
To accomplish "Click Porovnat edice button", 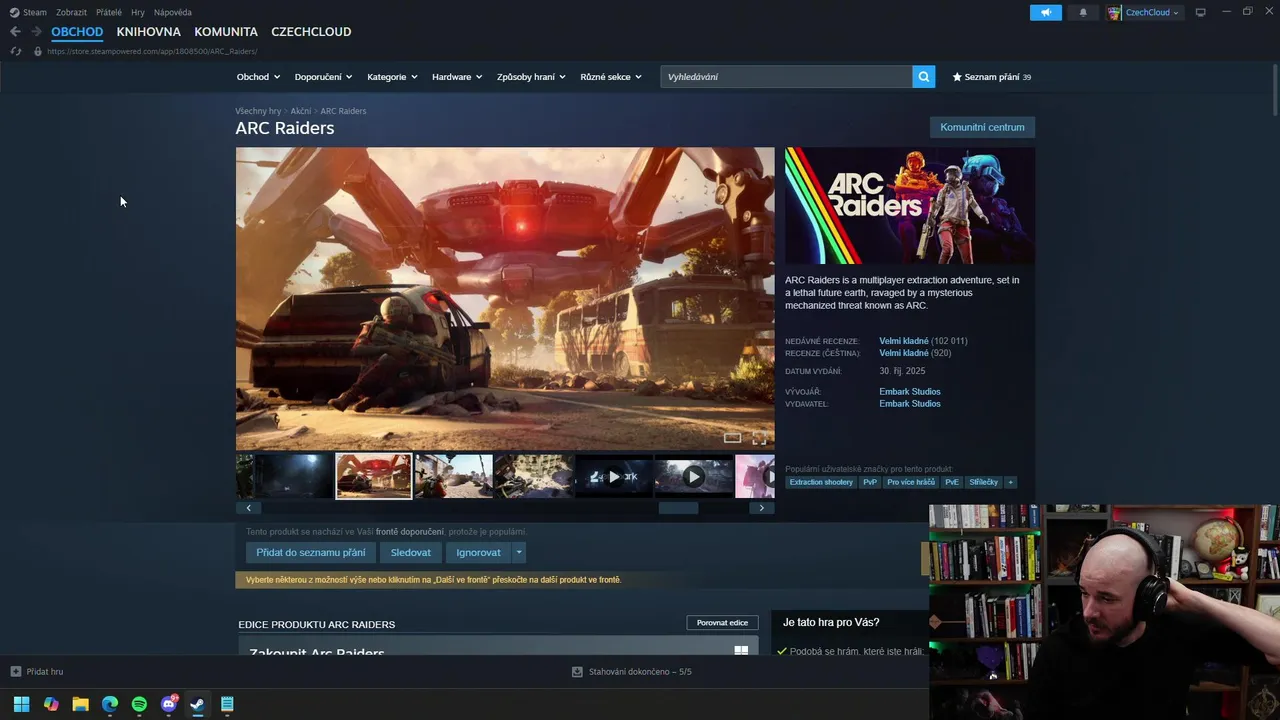I will (722, 622).
